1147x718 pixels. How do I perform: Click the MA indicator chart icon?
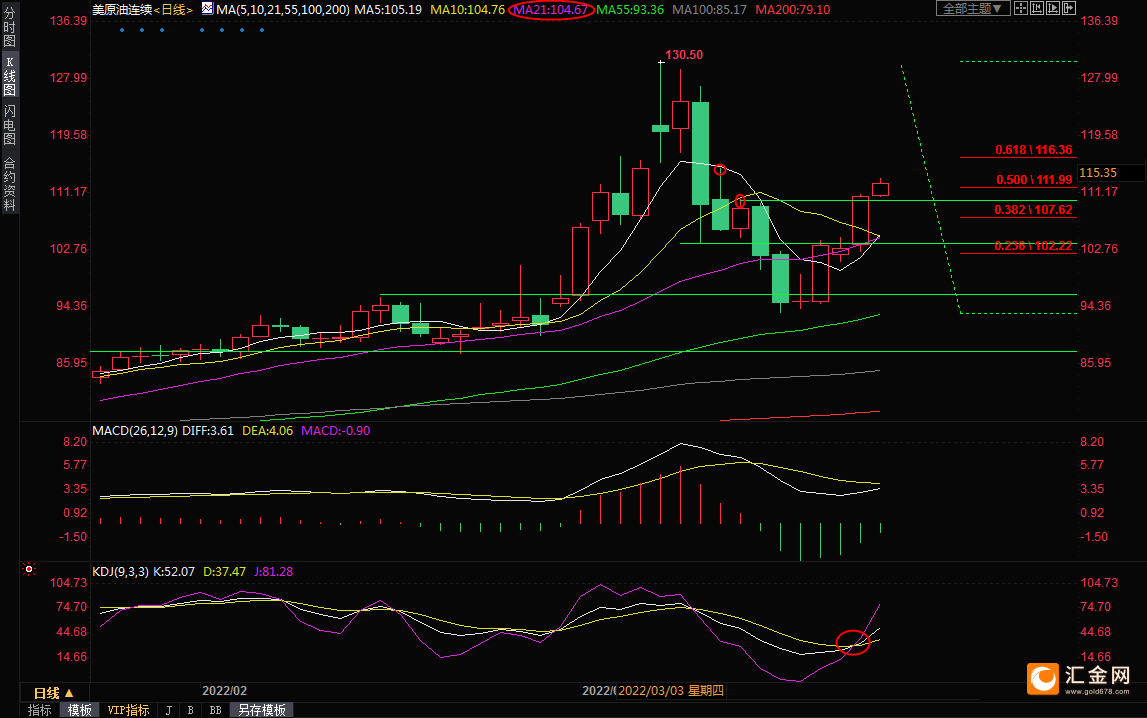coord(207,9)
